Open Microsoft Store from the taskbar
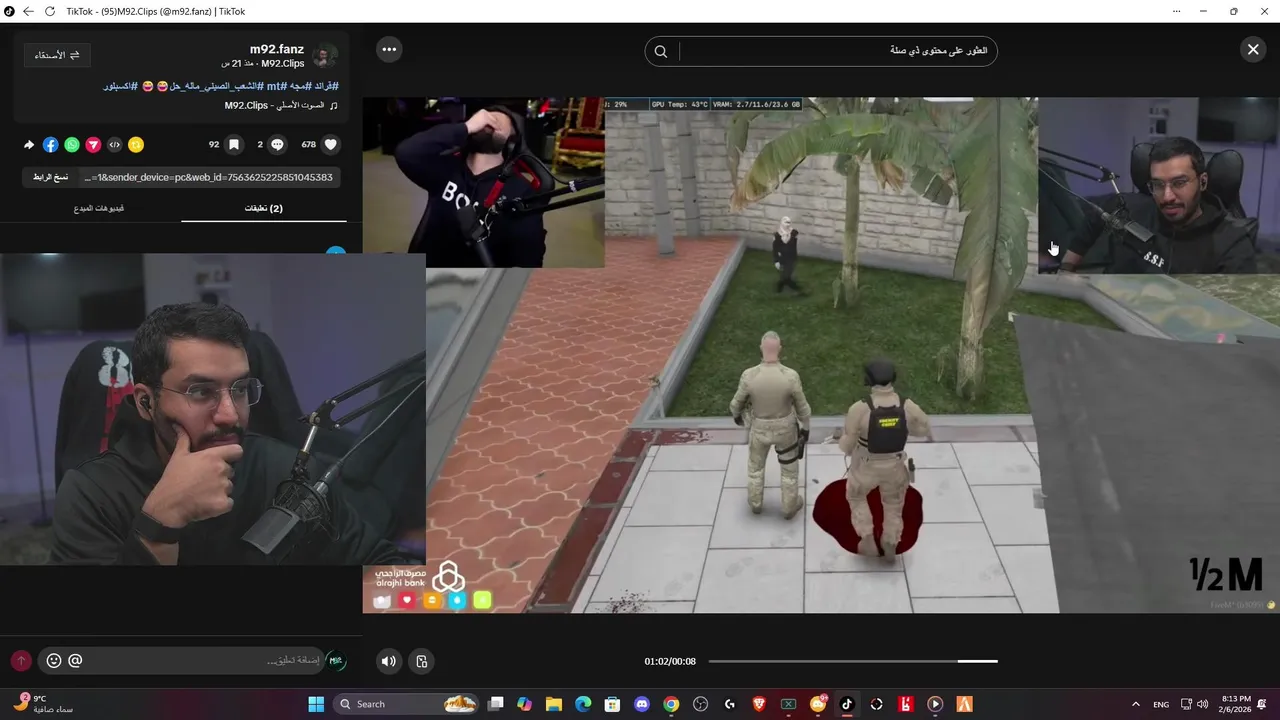 [612, 704]
